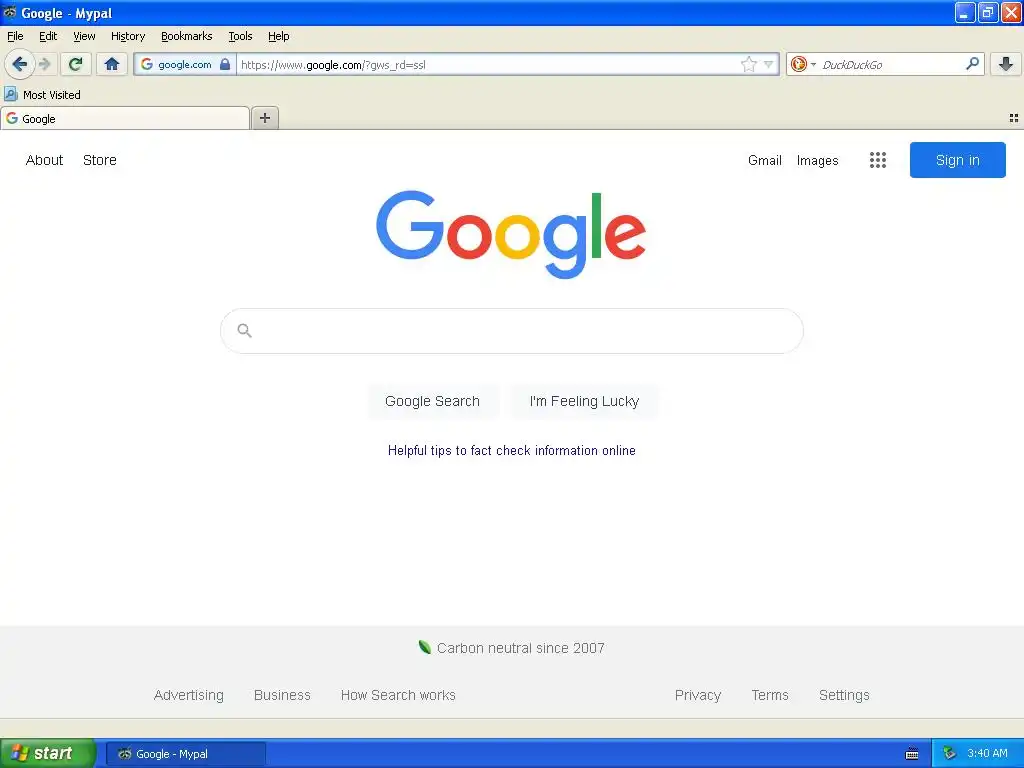This screenshot has width=1024, height=768.
Task: Click the padlock security icon
Action: [x=225, y=64]
